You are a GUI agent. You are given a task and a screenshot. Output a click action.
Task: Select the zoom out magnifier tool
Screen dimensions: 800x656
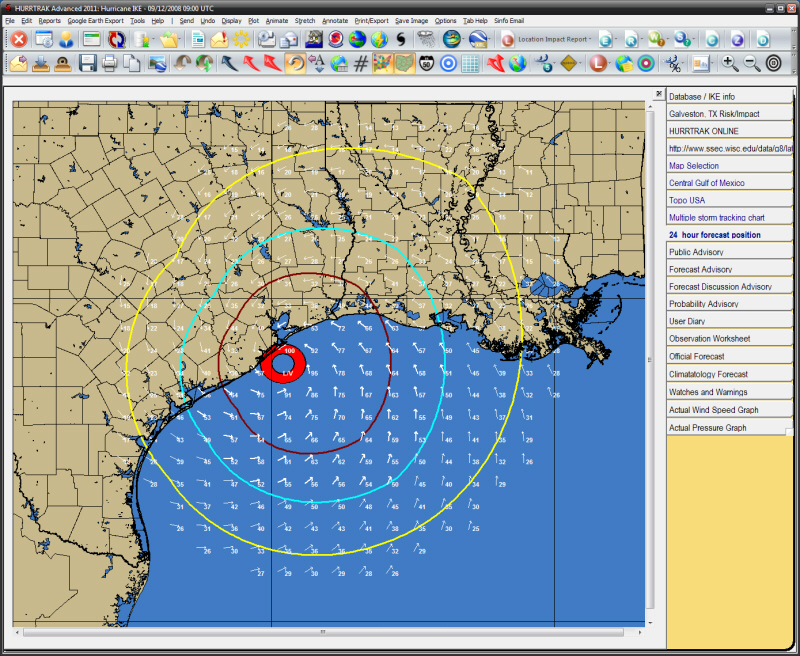click(752, 64)
